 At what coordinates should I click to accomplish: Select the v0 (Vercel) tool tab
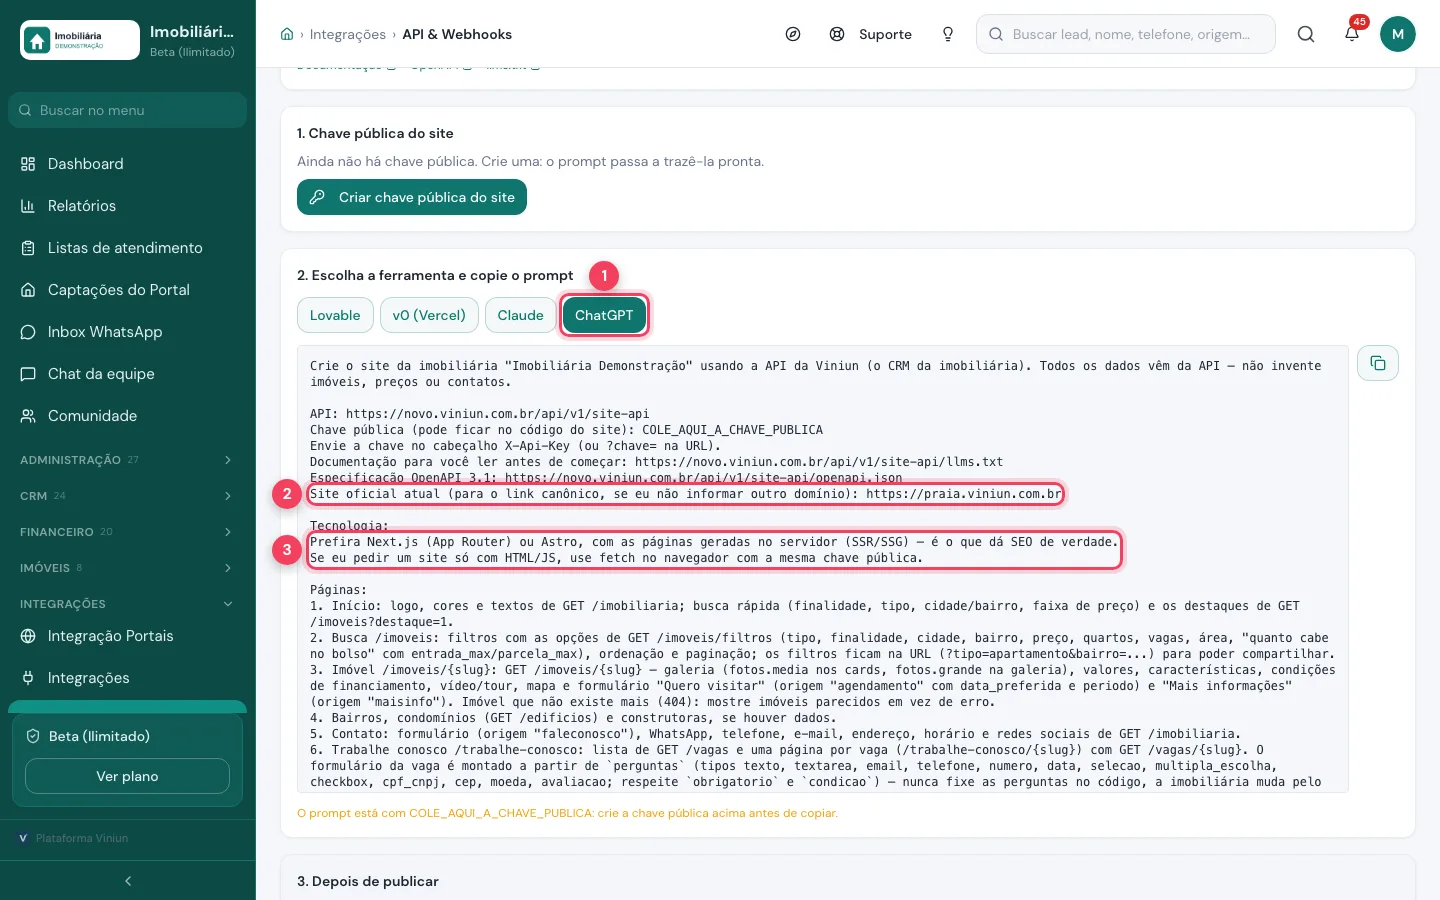tap(429, 315)
